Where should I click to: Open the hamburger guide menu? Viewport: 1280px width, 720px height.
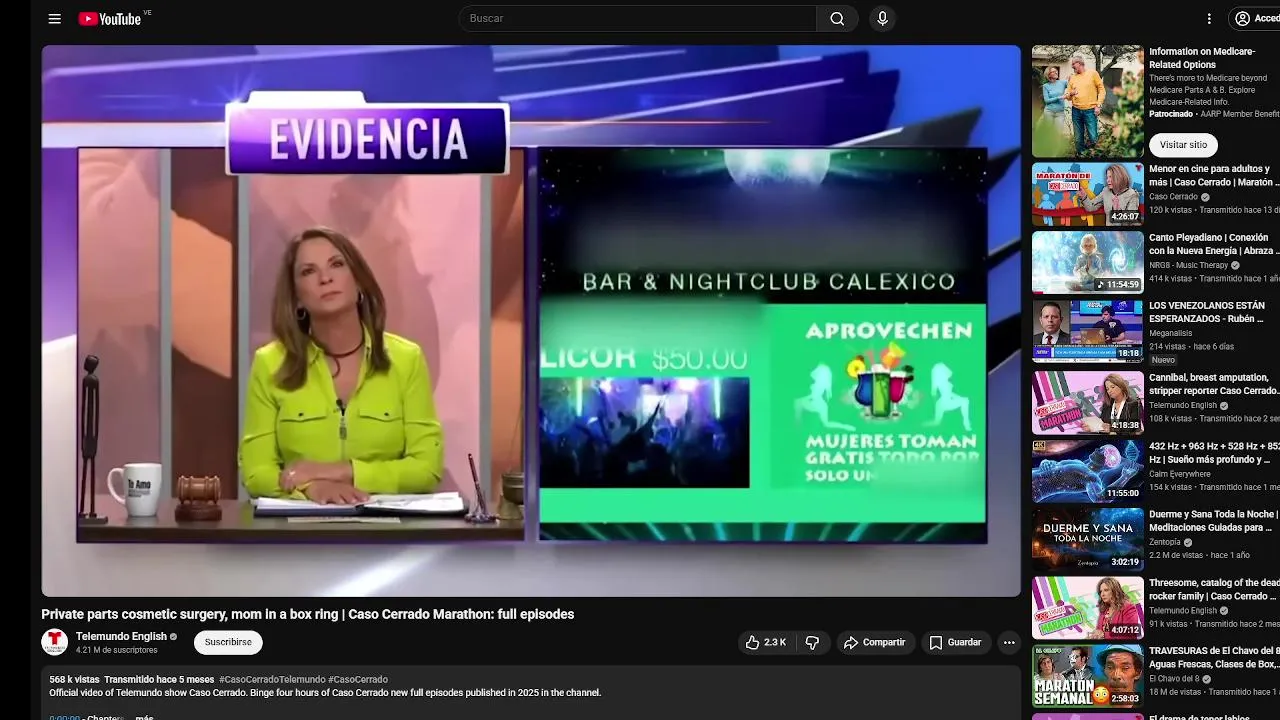coord(55,19)
